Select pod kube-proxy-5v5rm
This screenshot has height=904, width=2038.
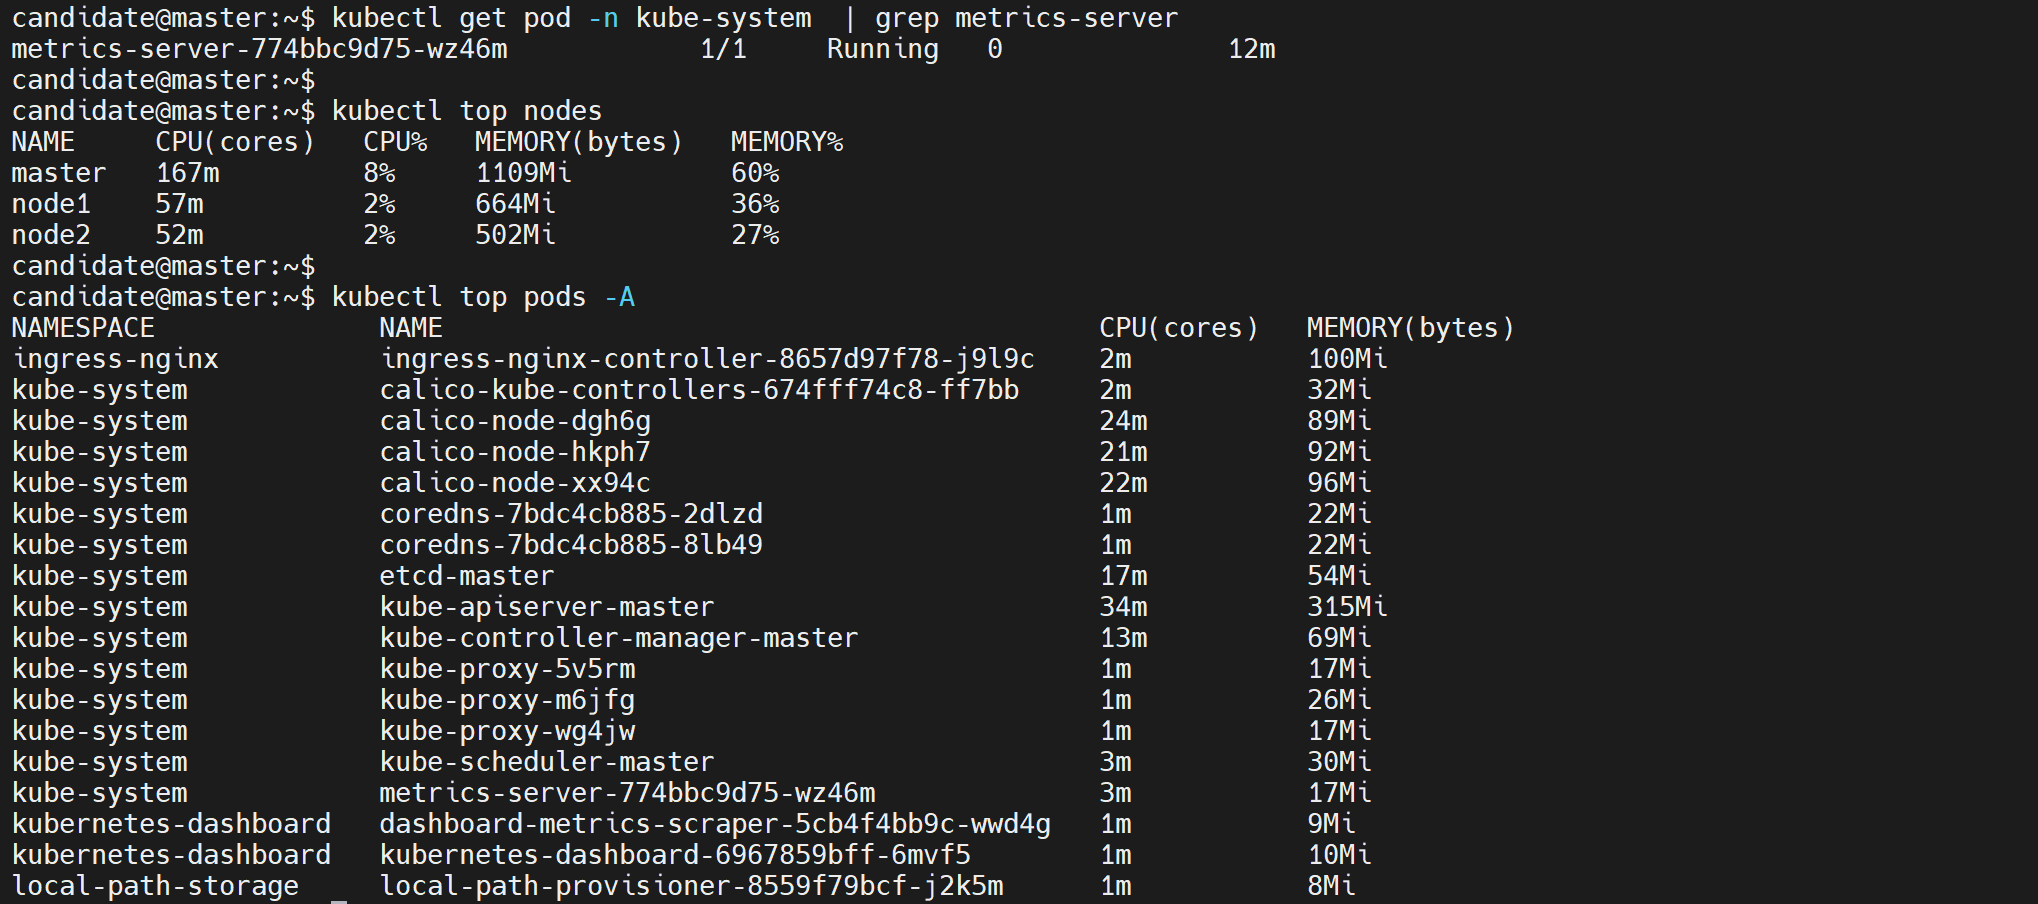coord(507,669)
